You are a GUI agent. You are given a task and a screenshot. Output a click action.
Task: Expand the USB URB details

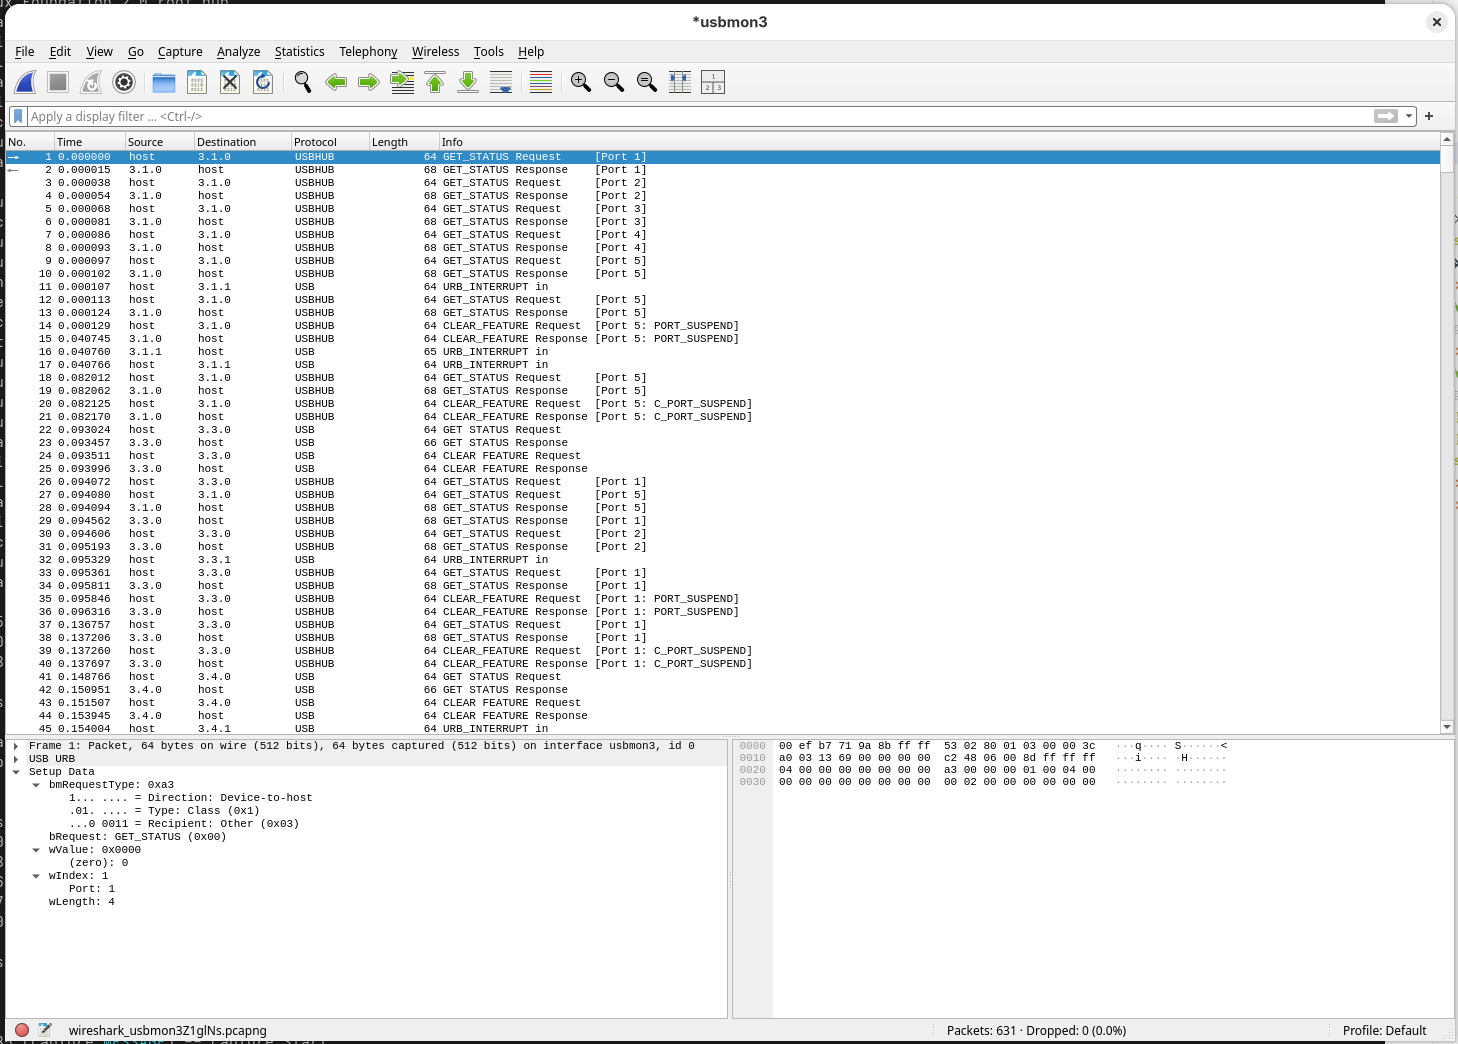click(16, 758)
